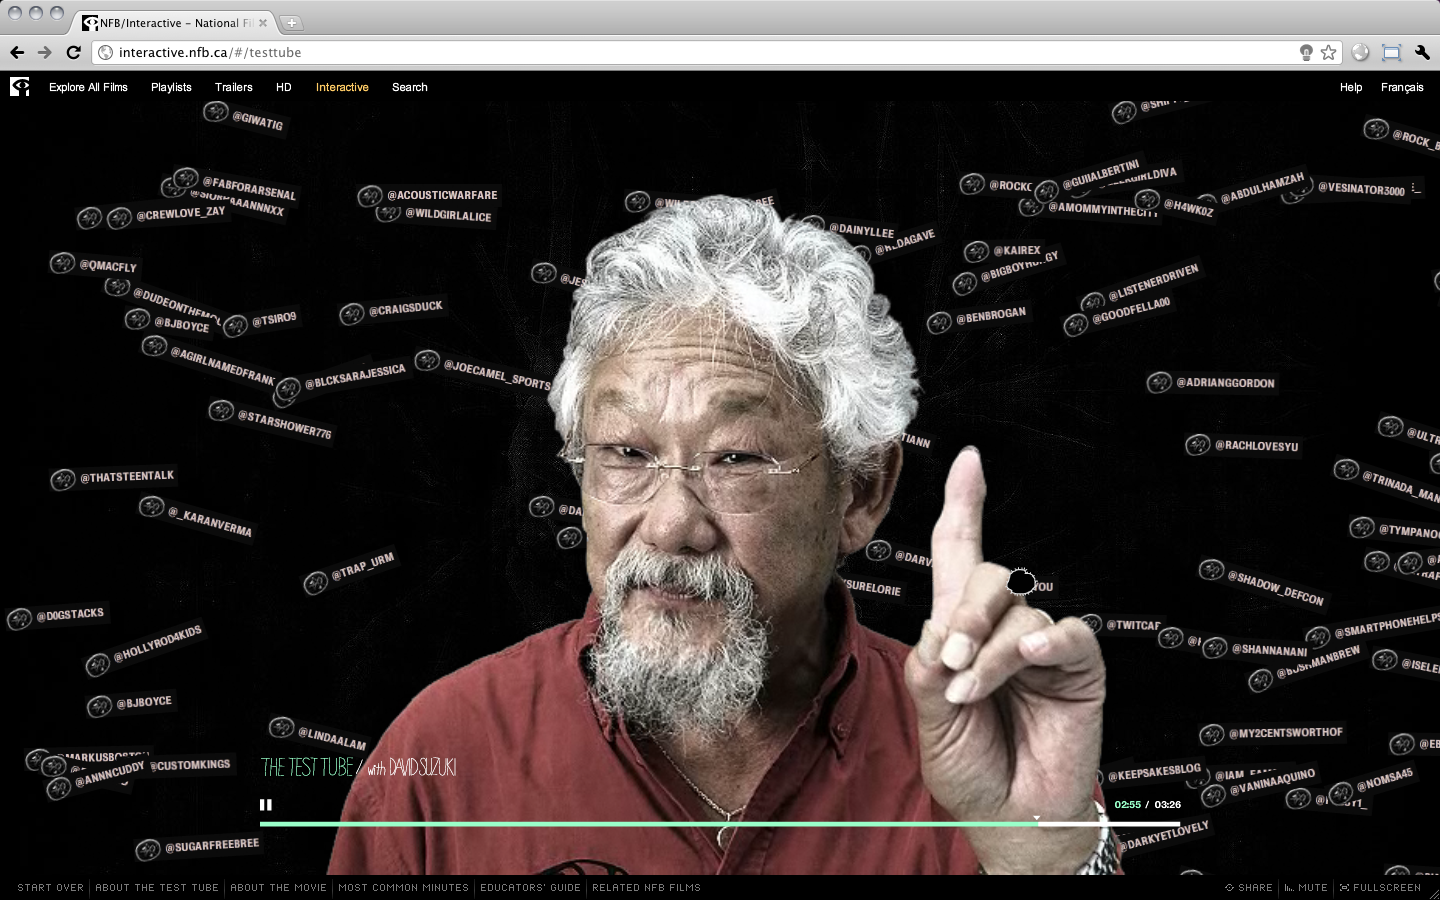Click the @HOLLYROD4KIDS bubble
Image resolution: width=1440 pixels, height=900 pixels.
[144, 649]
